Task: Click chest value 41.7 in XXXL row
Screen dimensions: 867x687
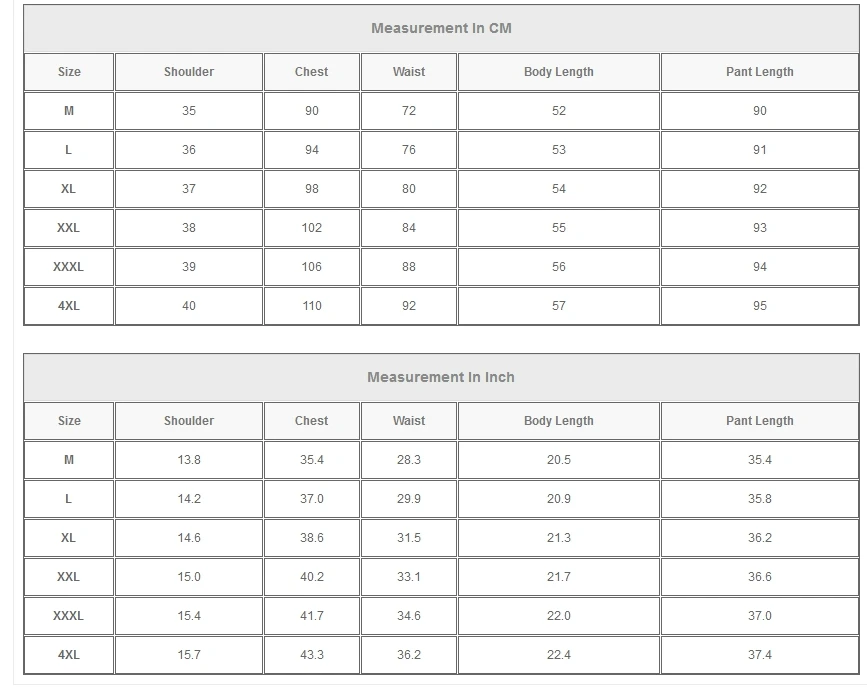Action: pos(312,616)
